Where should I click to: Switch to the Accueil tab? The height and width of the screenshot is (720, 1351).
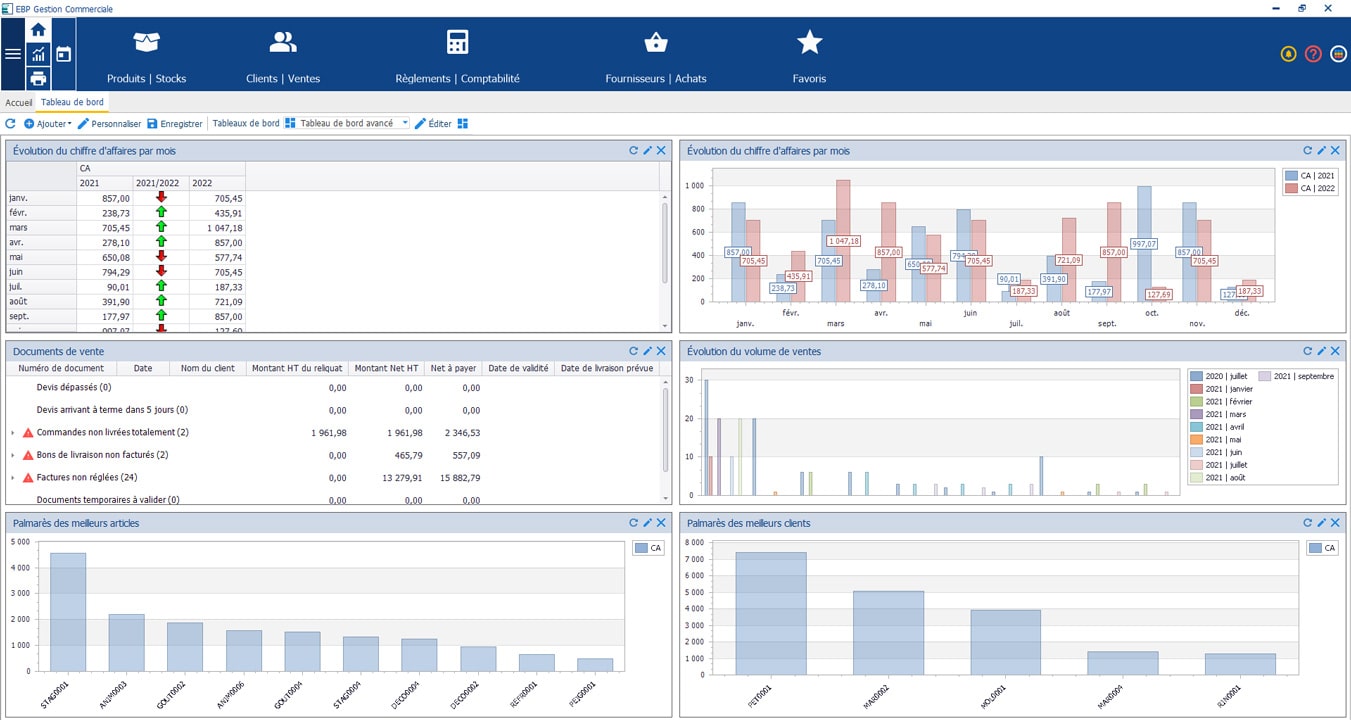click(x=18, y=101)
